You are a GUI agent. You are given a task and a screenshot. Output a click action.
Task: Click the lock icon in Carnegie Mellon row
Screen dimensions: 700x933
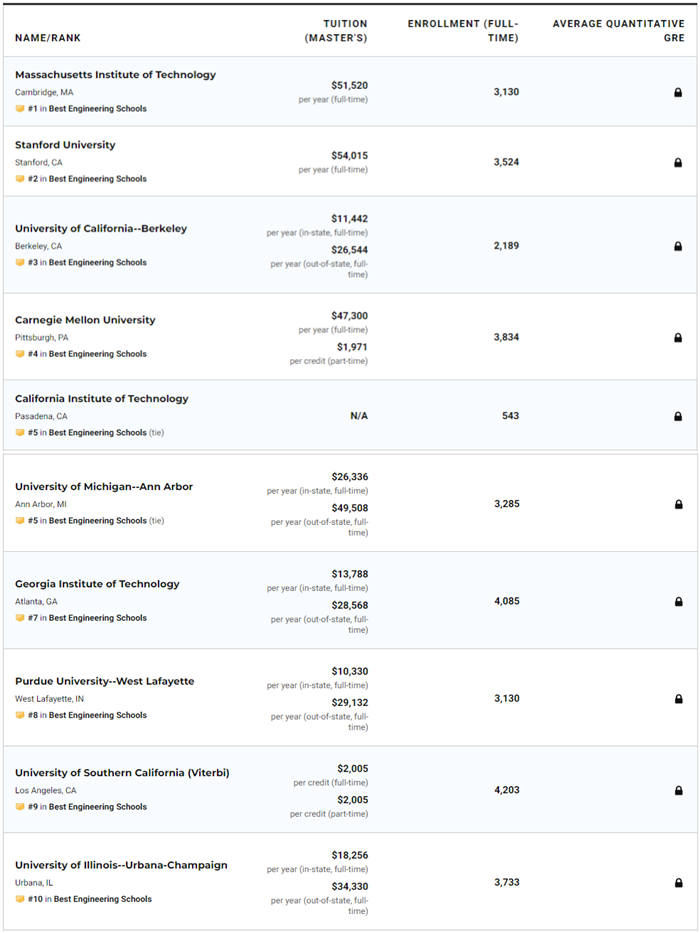click(x=678, y=338)
